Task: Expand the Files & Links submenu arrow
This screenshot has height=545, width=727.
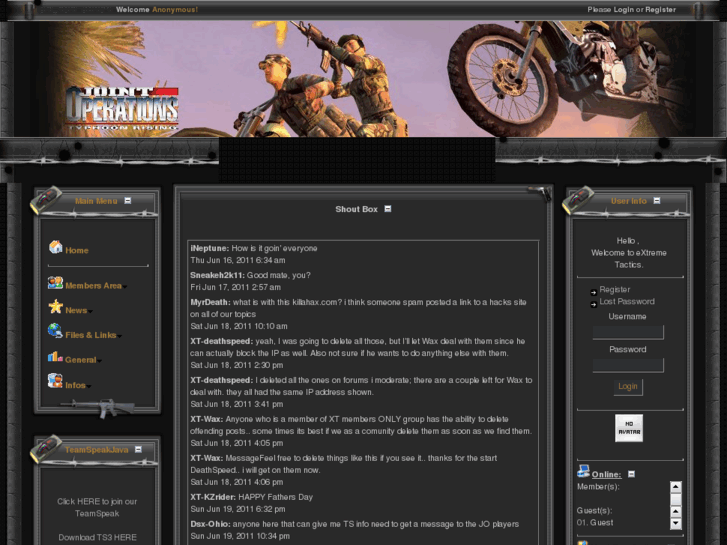Action: coord(120,336)
